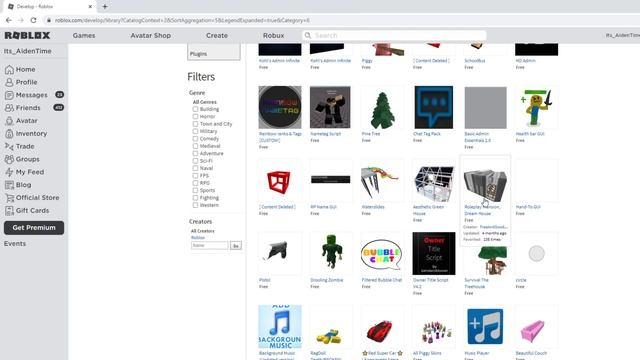The width and height of the screenshot is (640, 360).
Task: Check the Western genre filter
Action: (195, 205)
